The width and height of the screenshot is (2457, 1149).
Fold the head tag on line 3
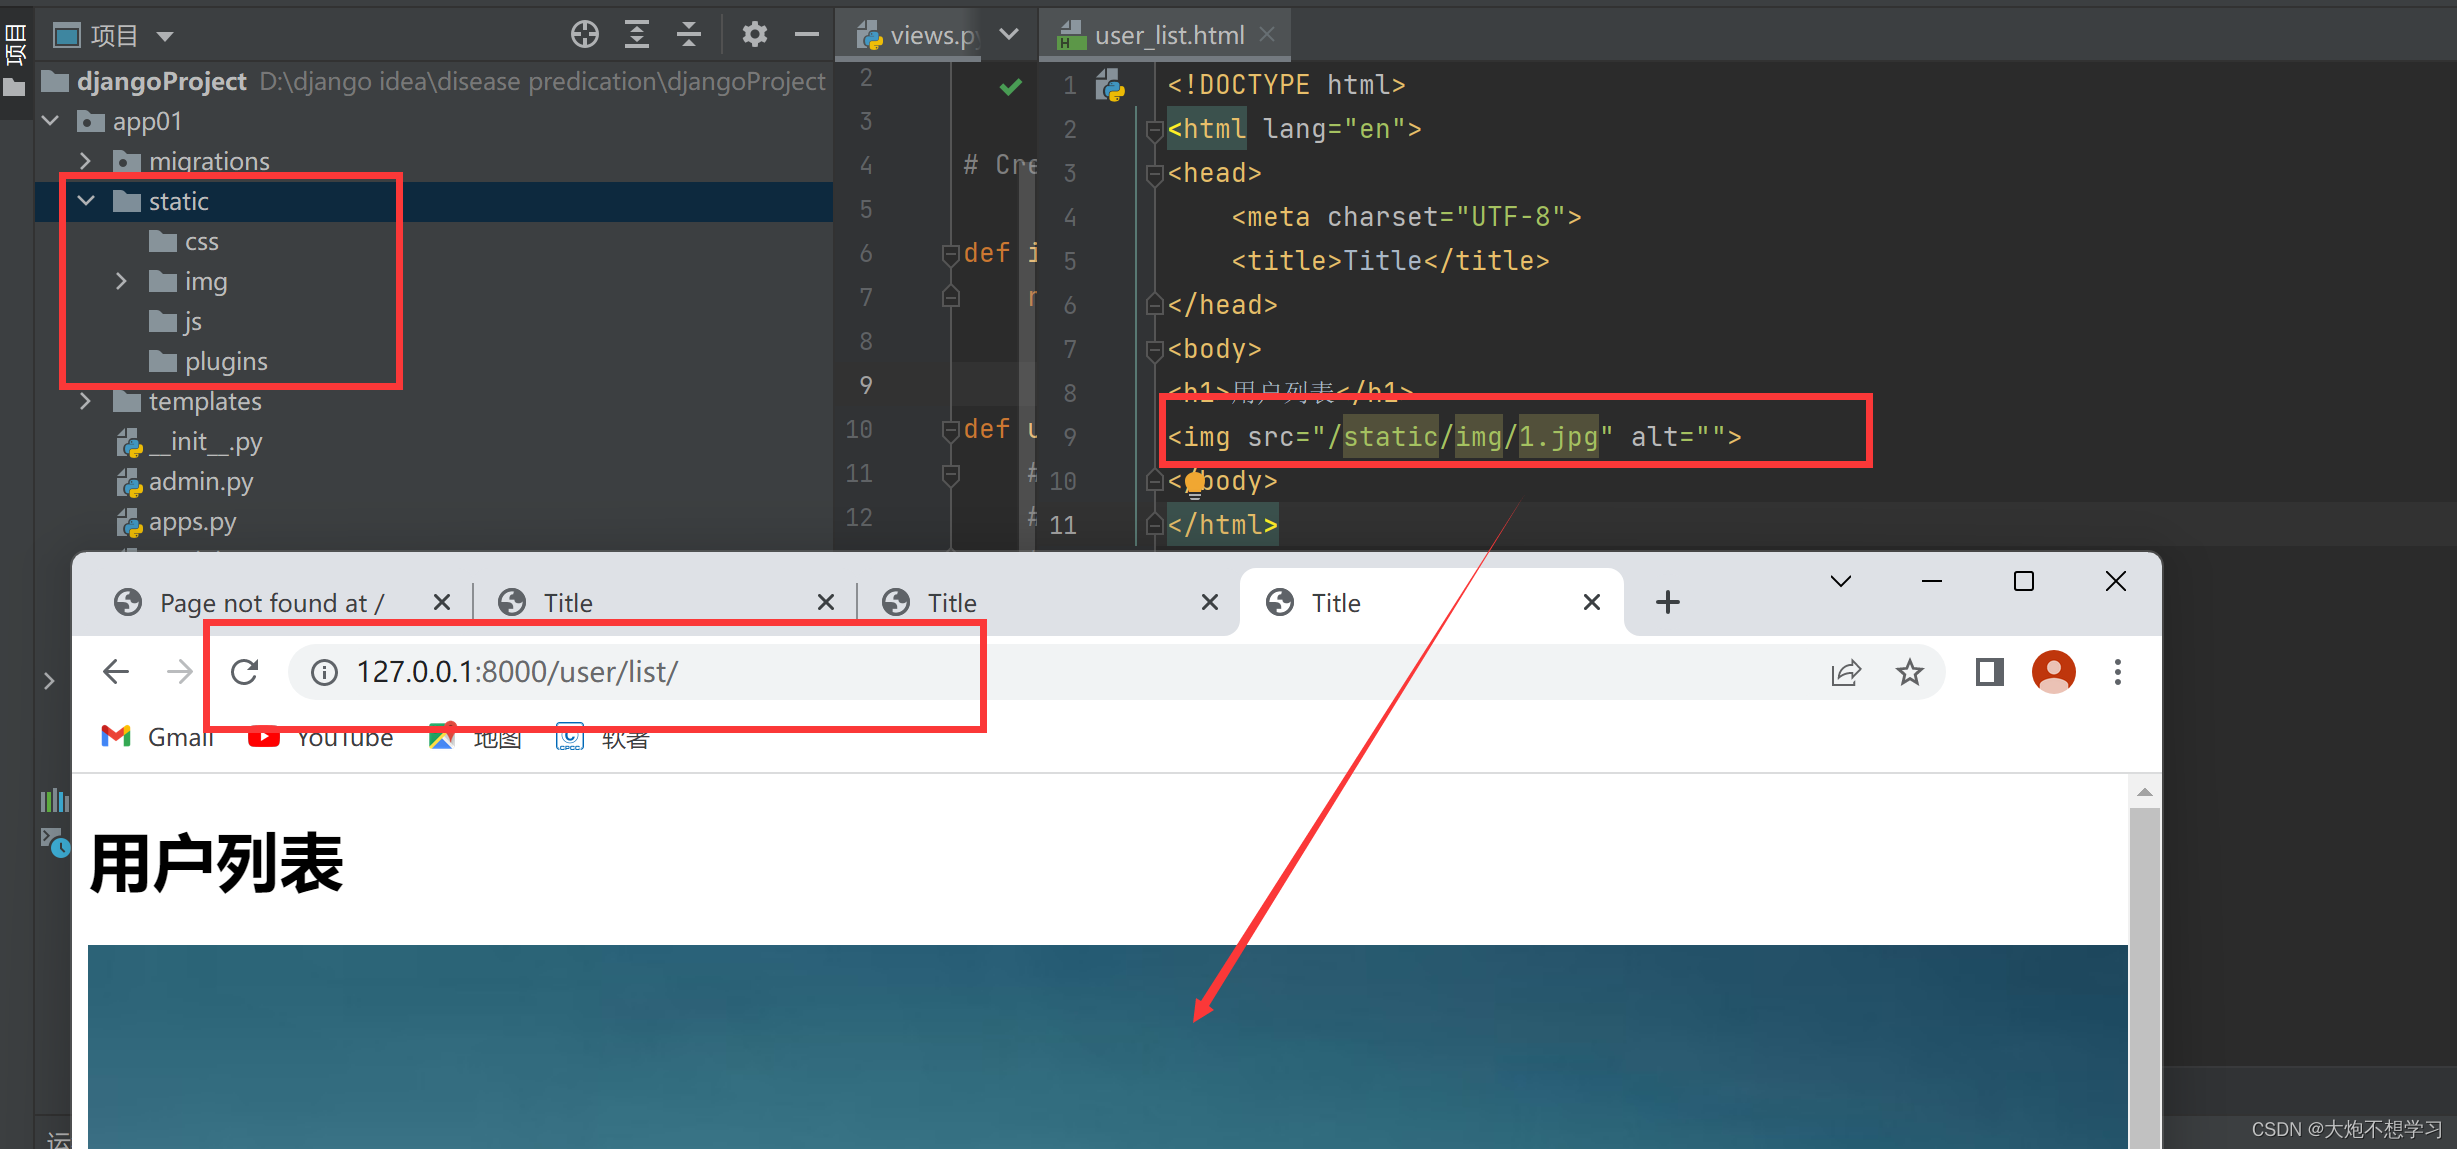pos(1153,174)
